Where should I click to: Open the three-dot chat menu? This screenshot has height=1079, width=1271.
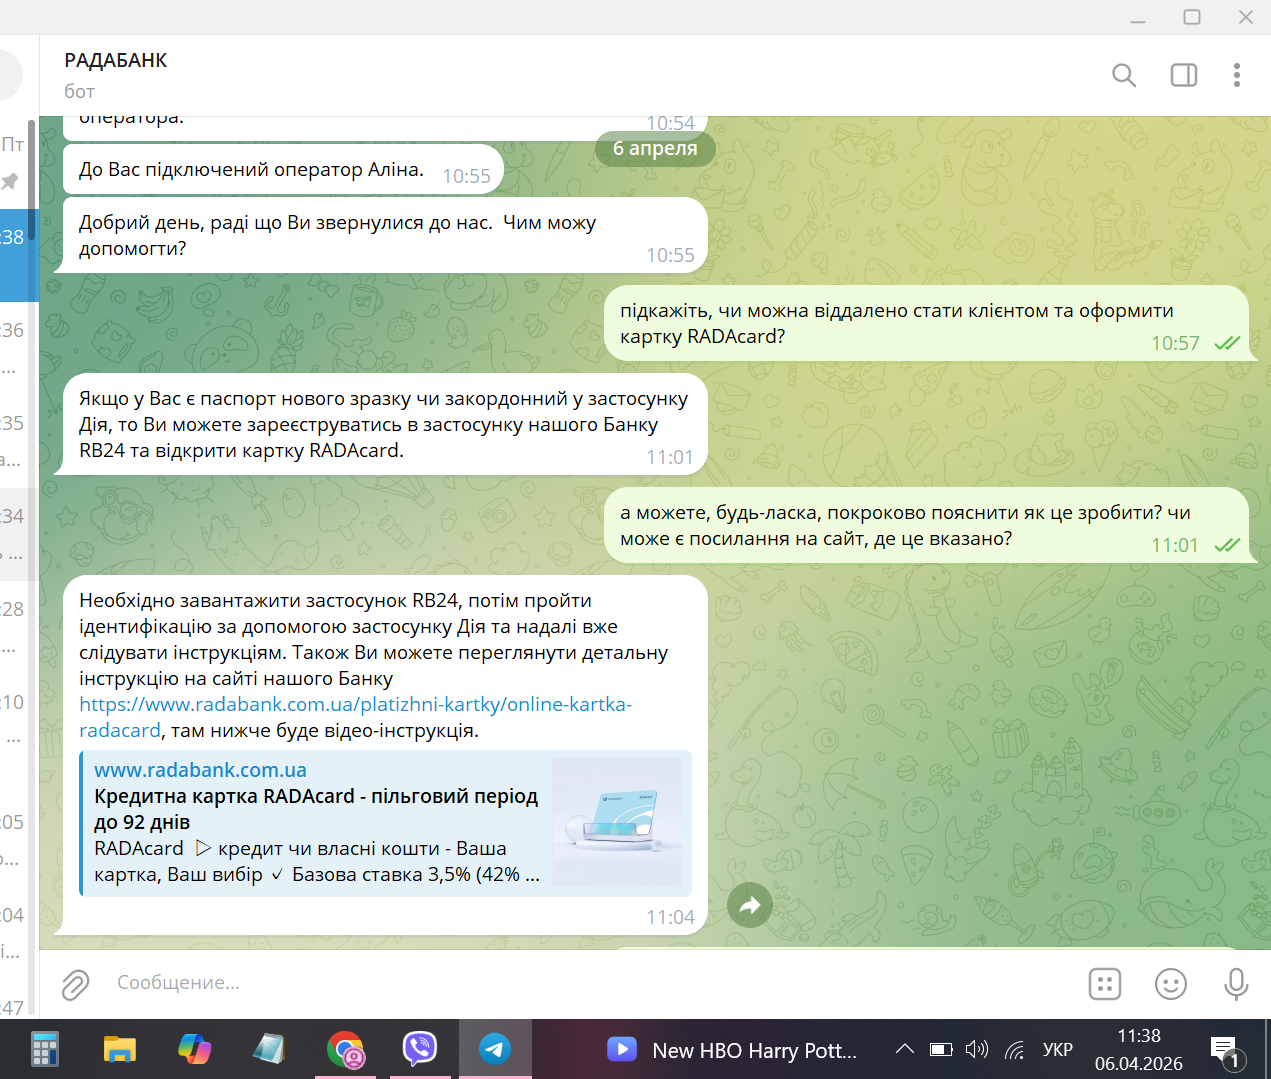[x=1237, y=75]
